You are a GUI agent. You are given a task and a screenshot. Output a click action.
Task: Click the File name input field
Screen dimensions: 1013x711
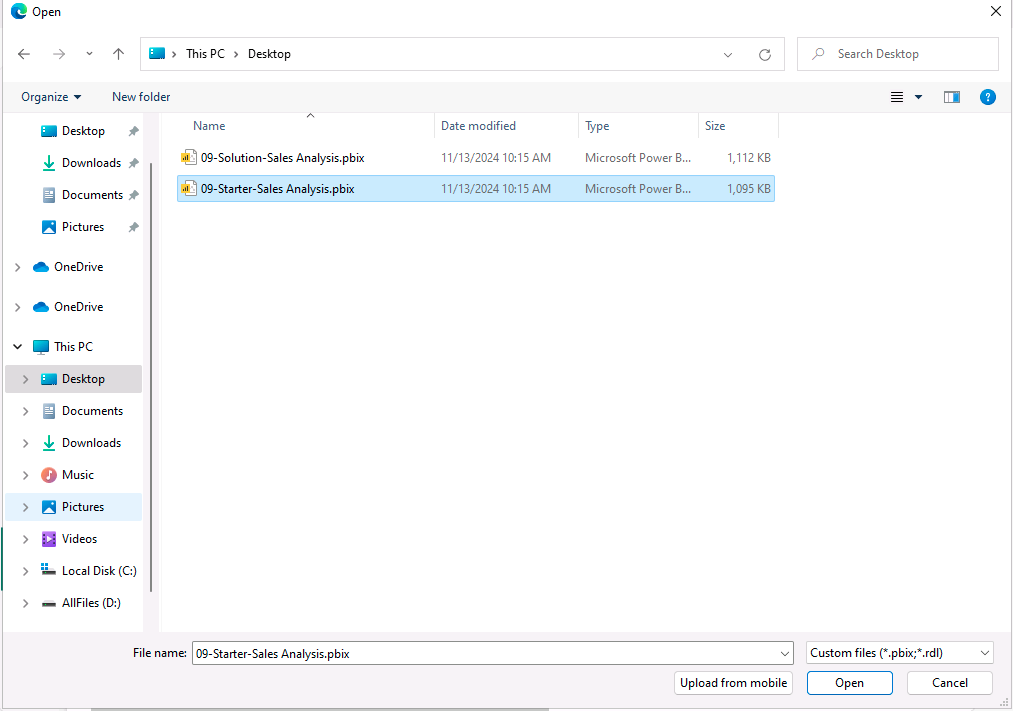tap(485, 654)
